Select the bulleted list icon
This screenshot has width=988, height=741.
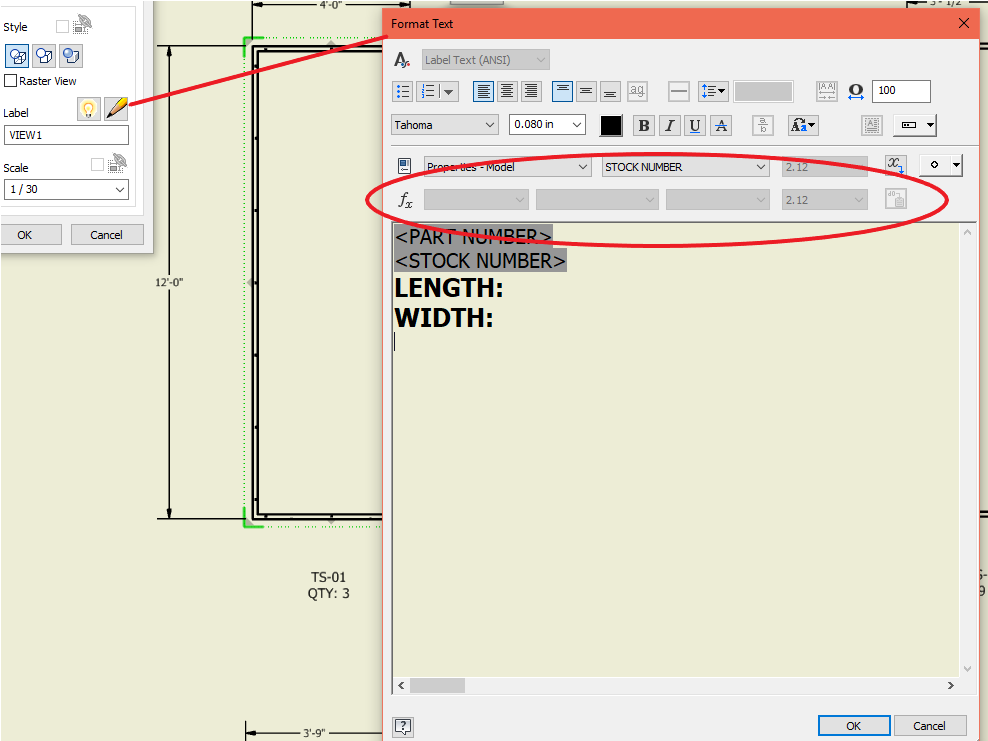403,91
